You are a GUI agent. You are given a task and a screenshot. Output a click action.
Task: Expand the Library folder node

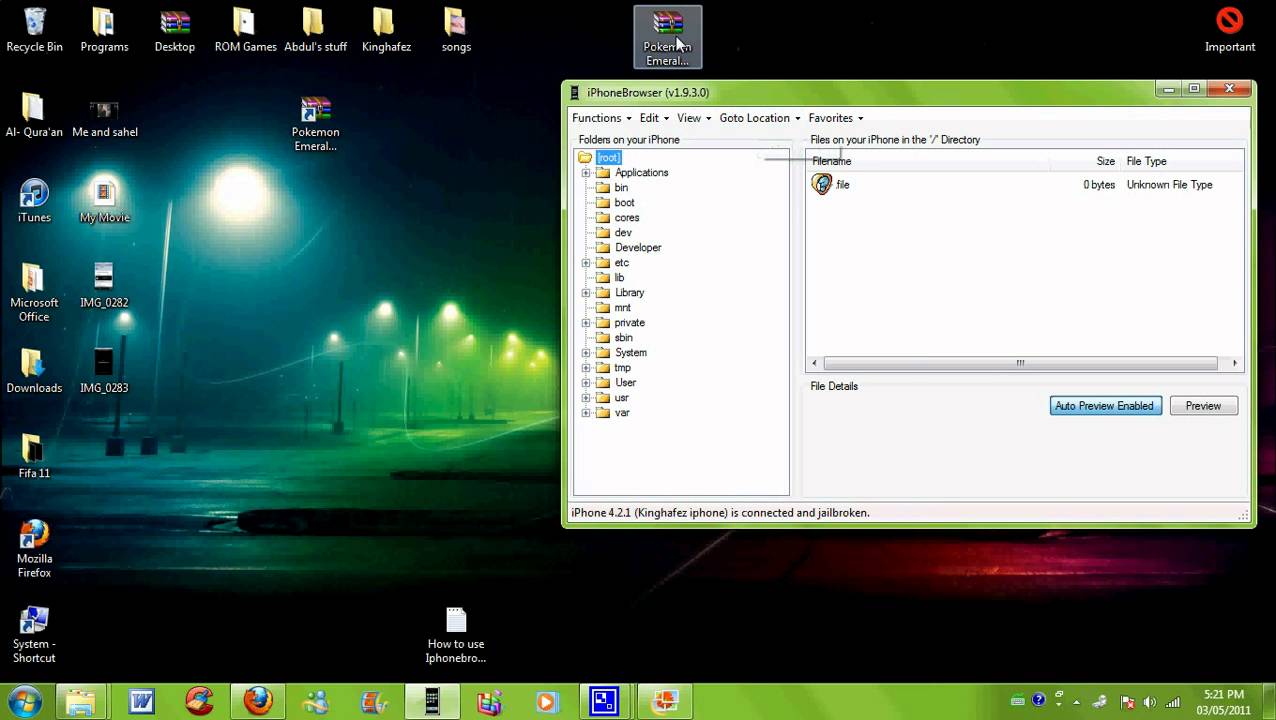tap(586, 293)
